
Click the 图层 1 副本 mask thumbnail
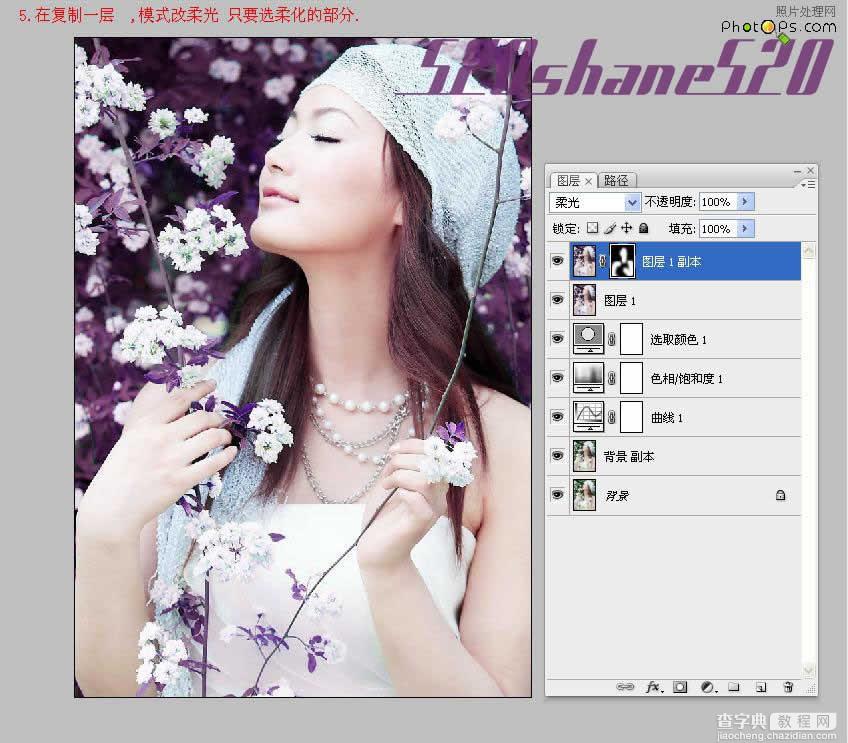(x=625, y=261)
